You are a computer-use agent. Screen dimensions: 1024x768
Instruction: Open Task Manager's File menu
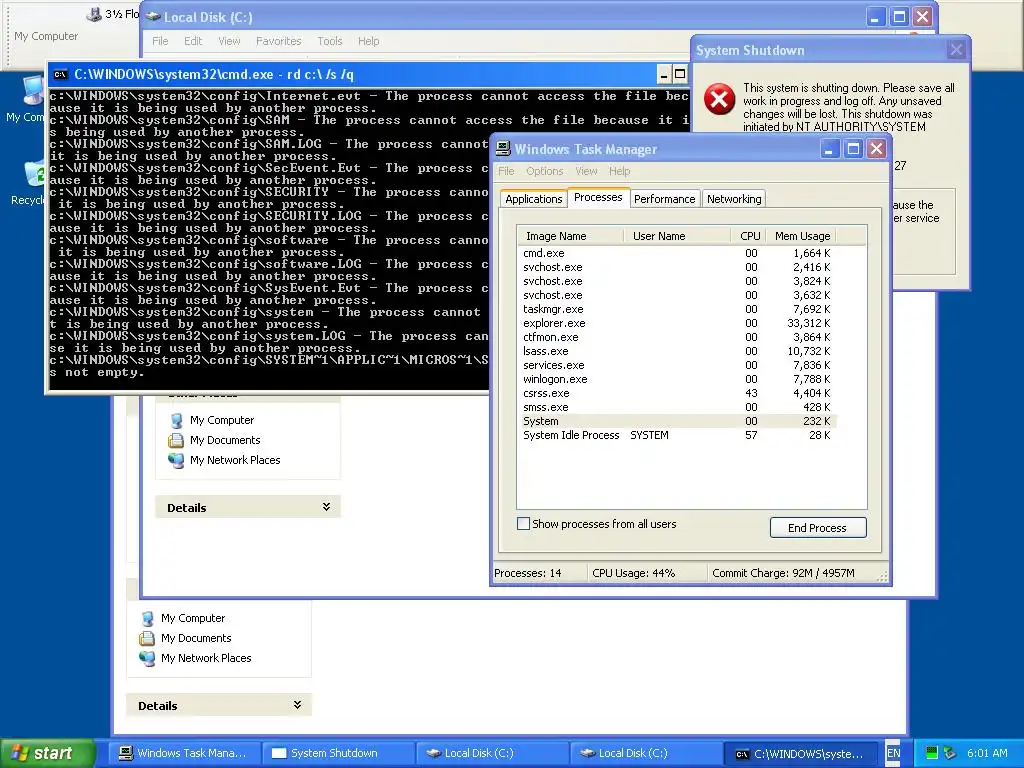[506, 171]
